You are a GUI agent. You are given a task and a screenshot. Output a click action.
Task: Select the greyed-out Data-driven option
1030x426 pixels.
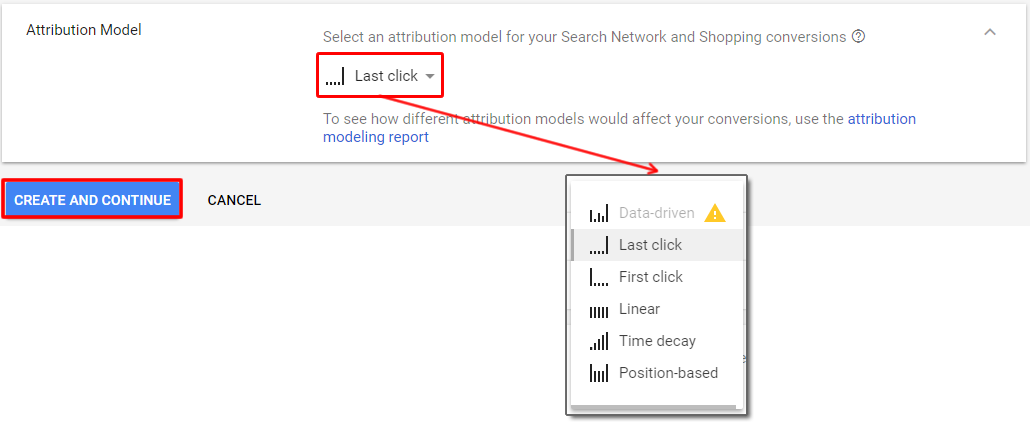pos(658,213)
